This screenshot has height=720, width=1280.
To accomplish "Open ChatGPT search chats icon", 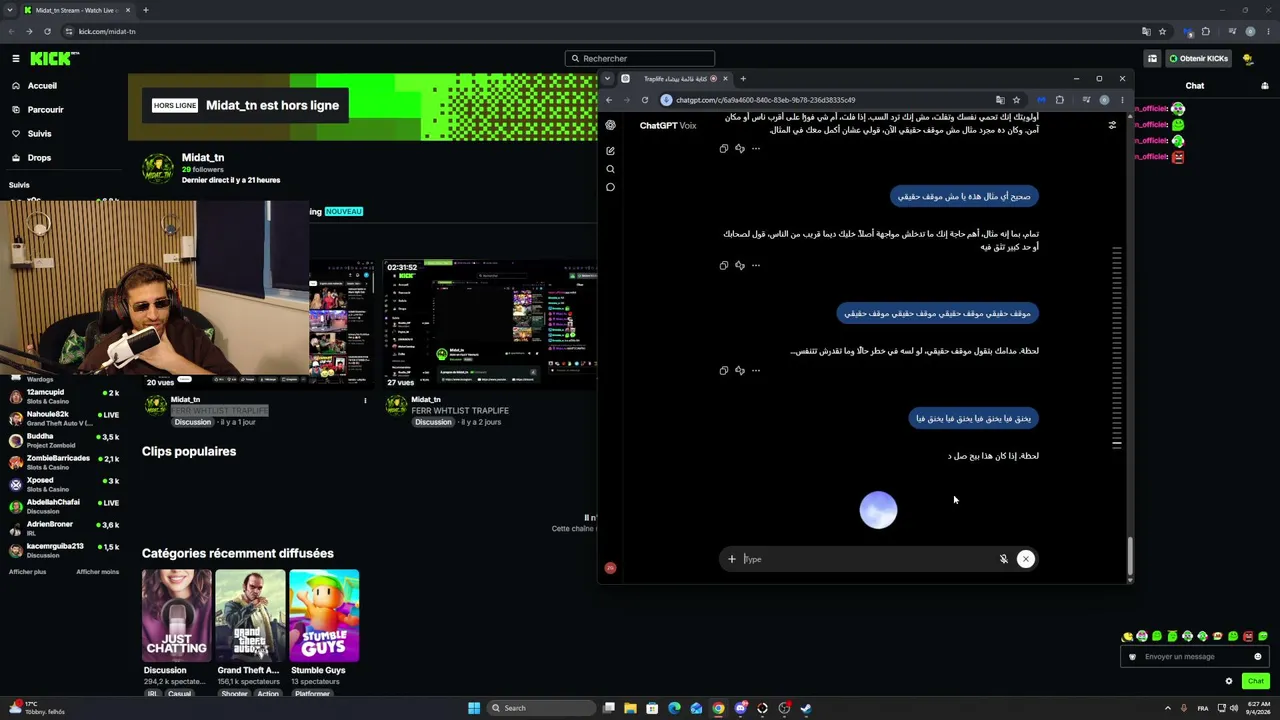I will click(610, 169).
